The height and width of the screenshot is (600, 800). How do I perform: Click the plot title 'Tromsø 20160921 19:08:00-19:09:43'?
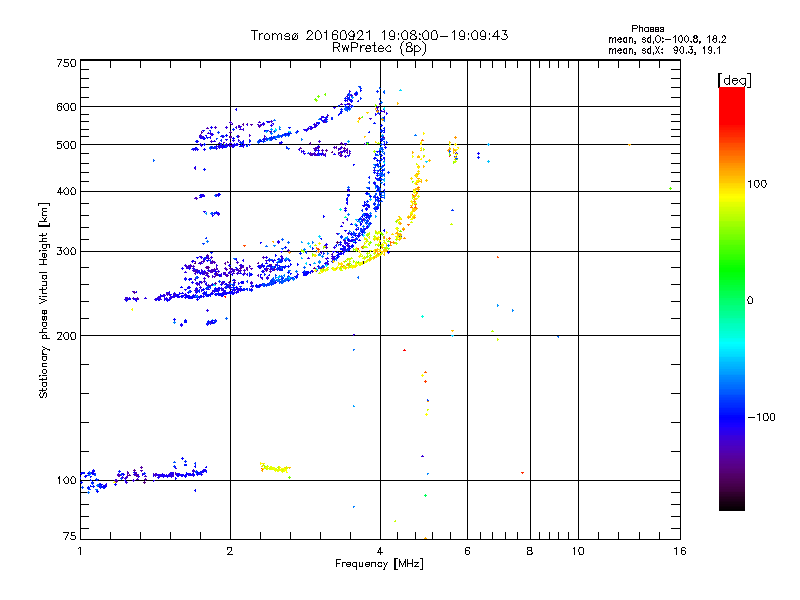coord(379,35)
